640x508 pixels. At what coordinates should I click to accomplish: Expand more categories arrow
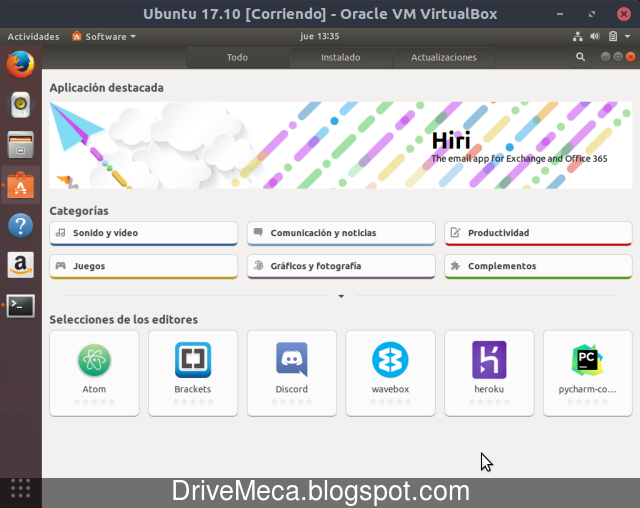341,296
